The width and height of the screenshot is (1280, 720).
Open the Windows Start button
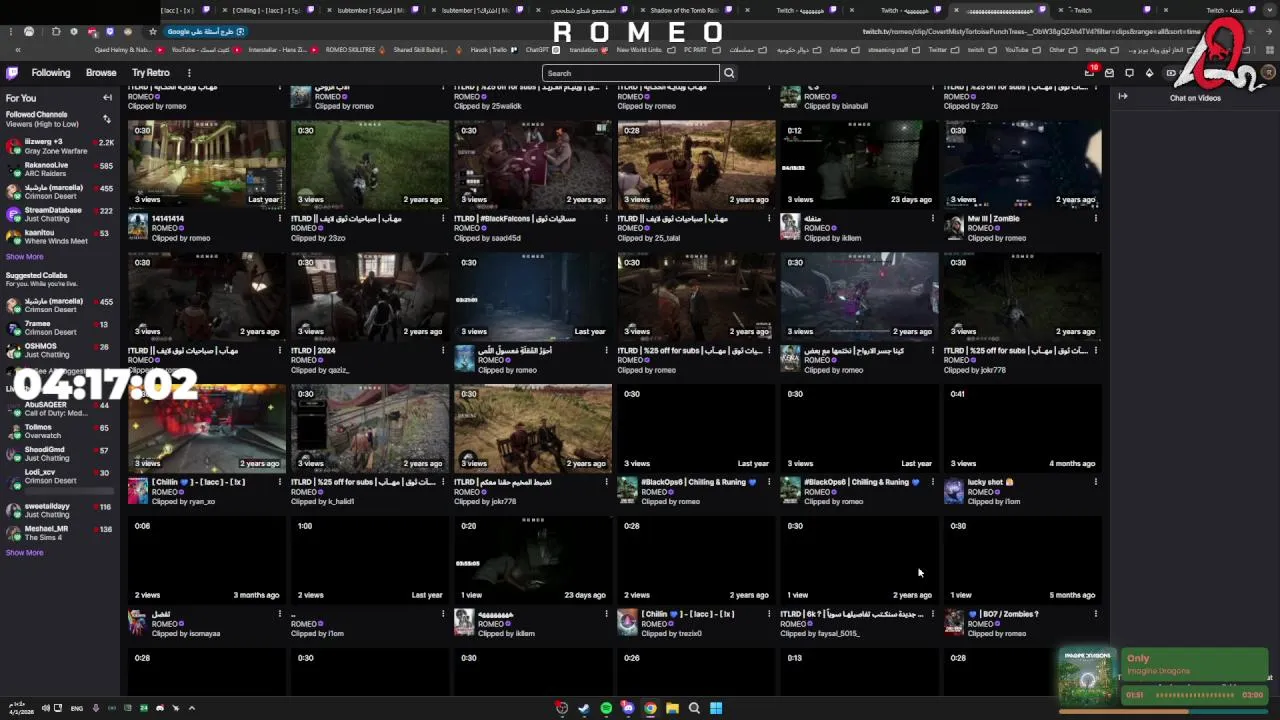[x=716, y=708]
